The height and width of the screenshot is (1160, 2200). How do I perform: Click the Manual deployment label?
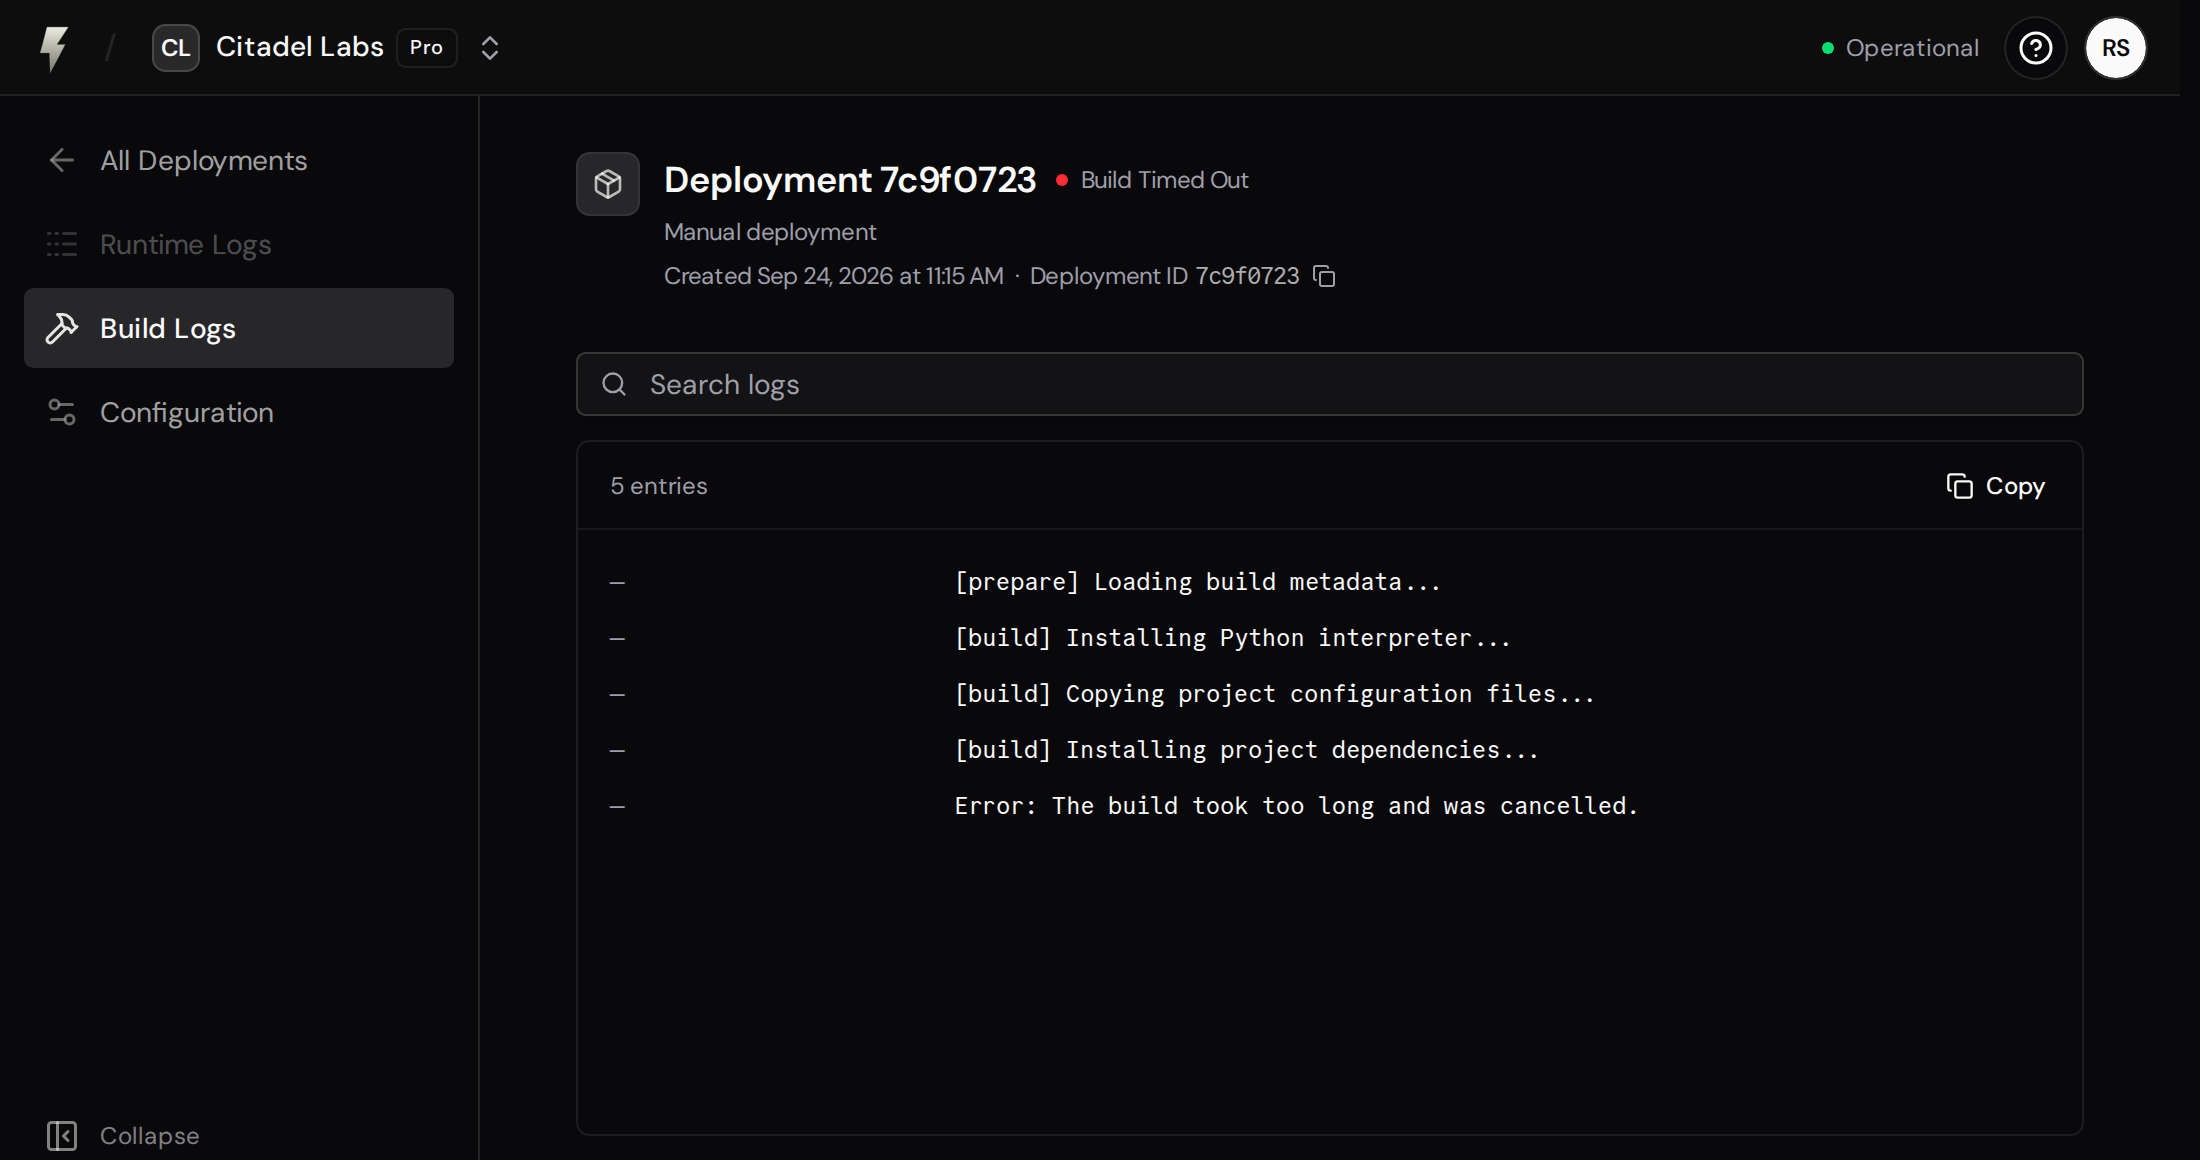pyautogui.click(x=770, y=232)
